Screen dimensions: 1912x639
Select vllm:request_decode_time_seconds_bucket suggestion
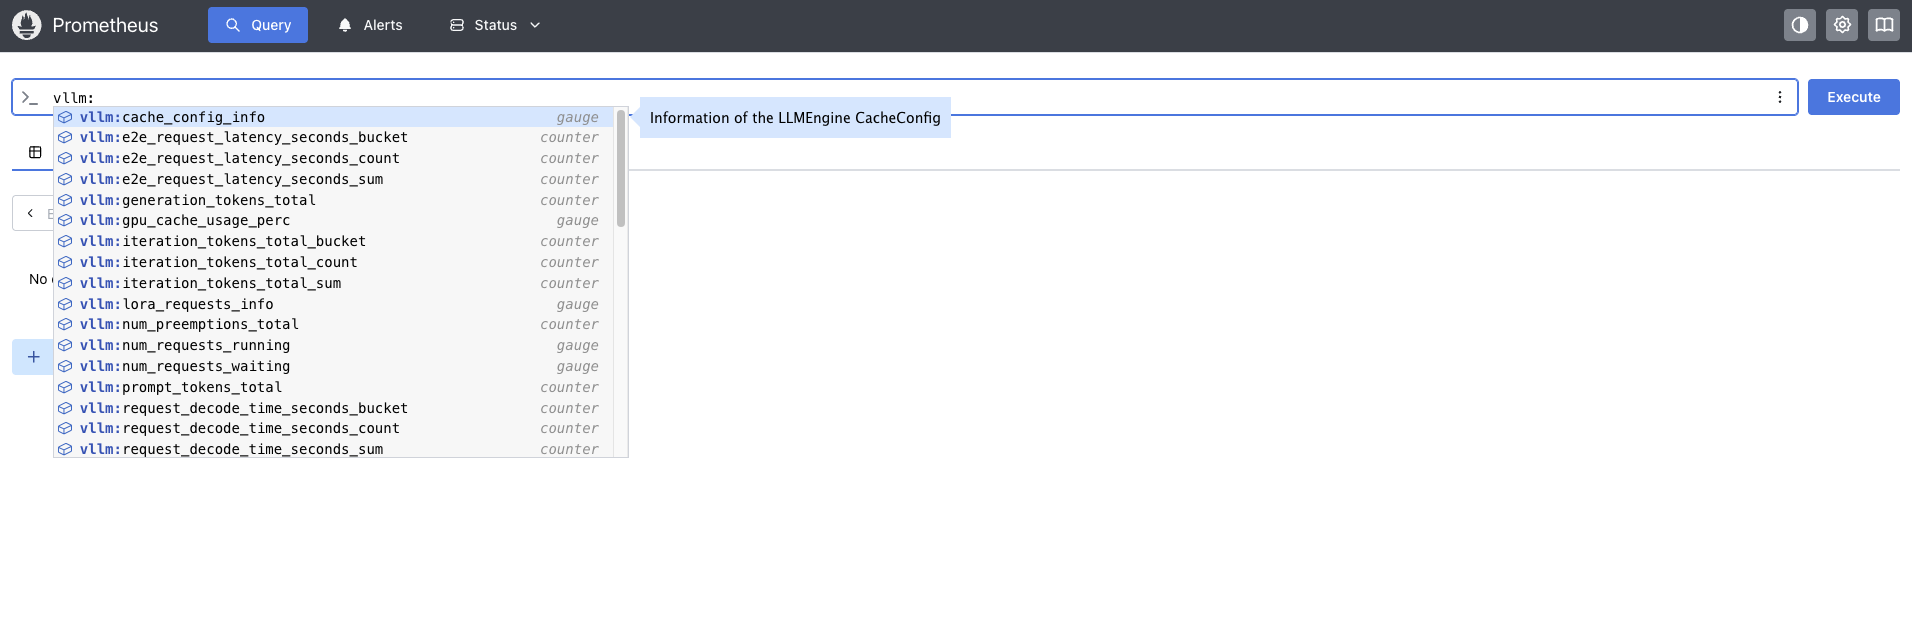(334, 408)
